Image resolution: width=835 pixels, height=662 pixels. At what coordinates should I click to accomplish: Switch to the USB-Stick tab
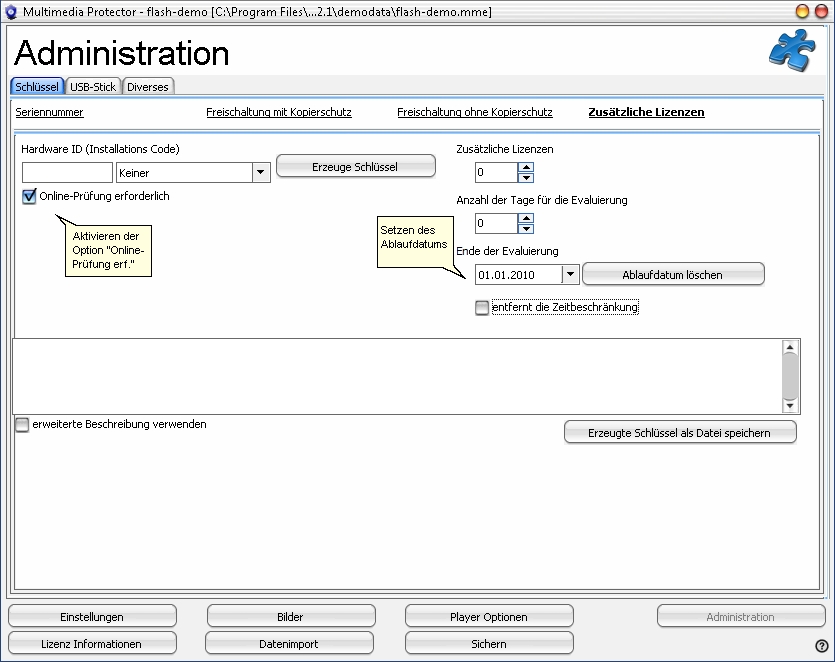94,87
